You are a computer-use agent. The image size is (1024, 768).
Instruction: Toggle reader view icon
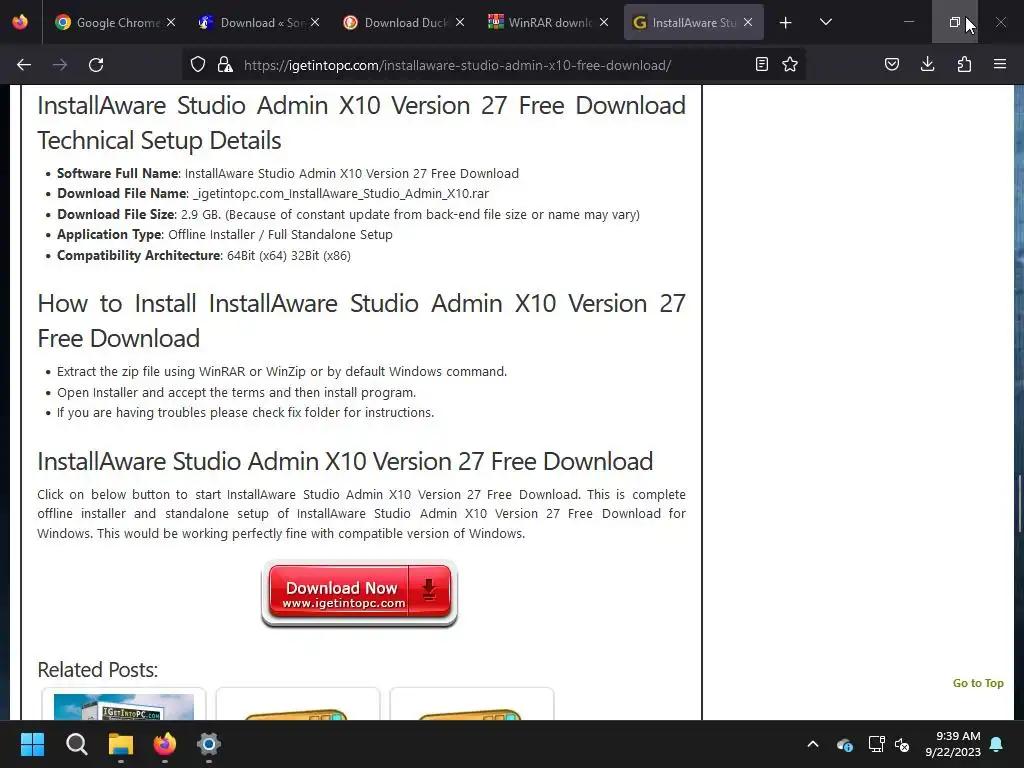[761, 64]
